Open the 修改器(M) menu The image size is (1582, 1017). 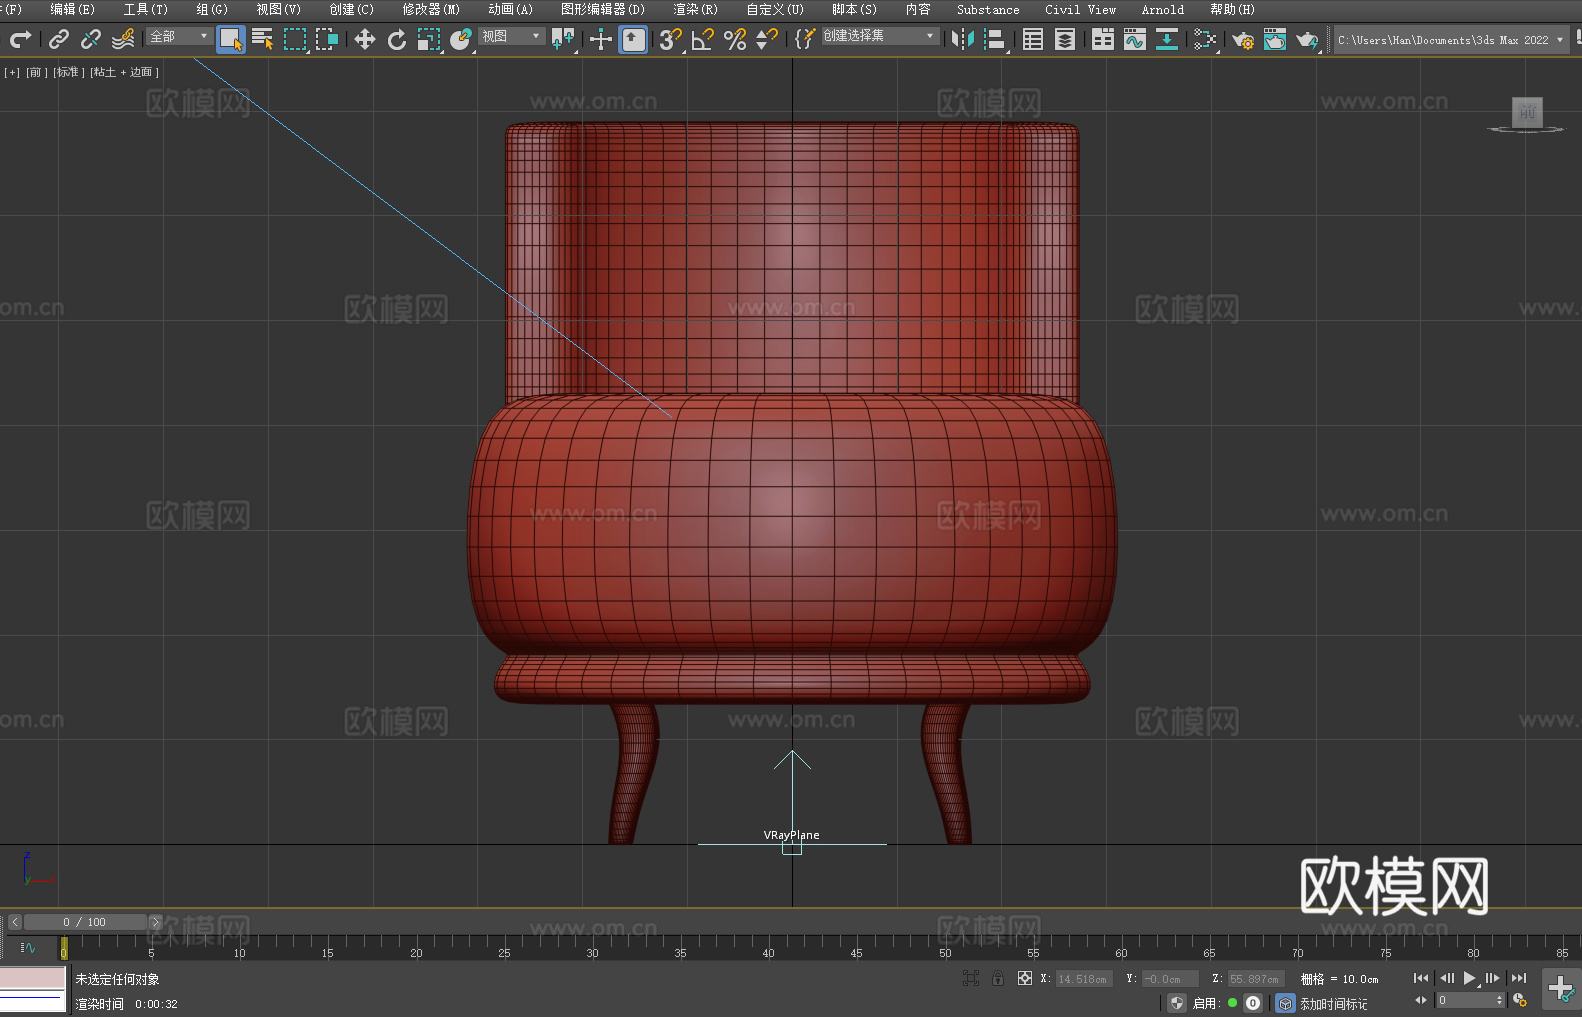[x=431, y=9]
